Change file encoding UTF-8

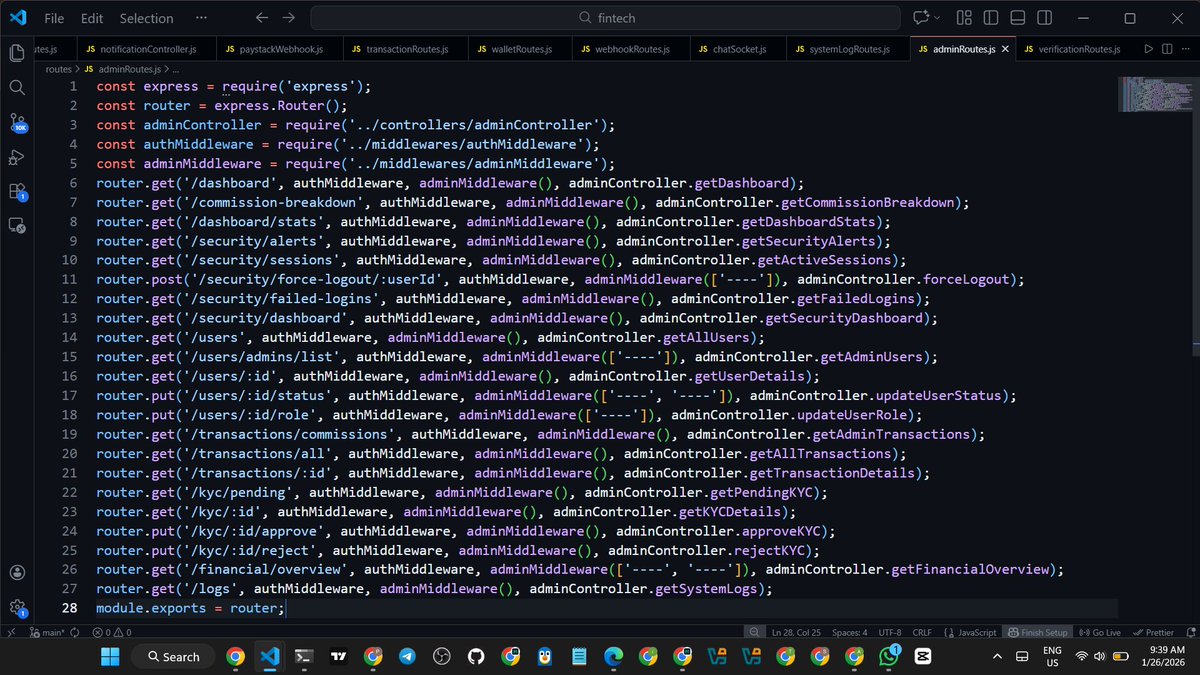(x=890, y=632)
